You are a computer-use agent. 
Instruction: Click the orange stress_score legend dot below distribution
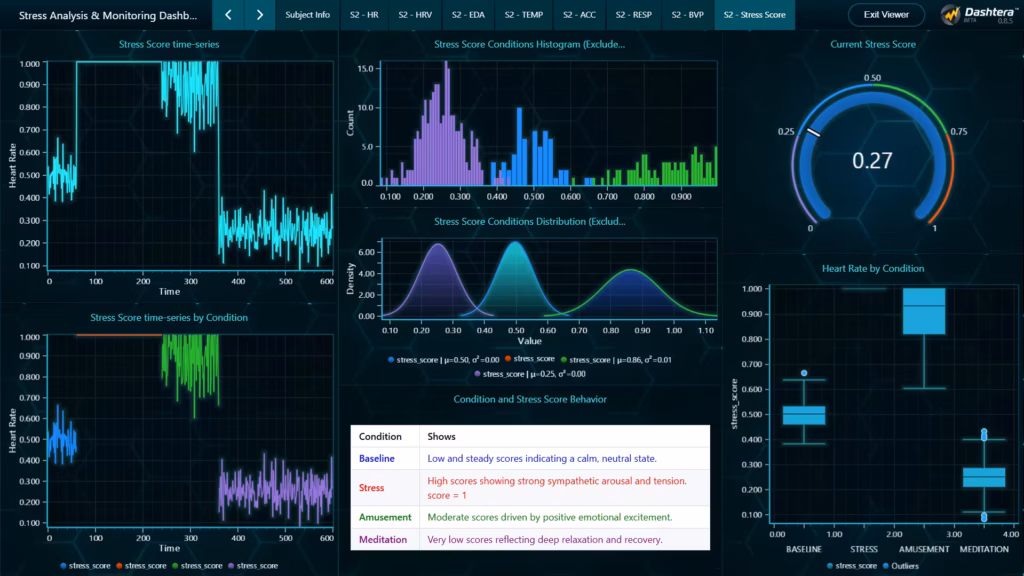pos(509,358)
